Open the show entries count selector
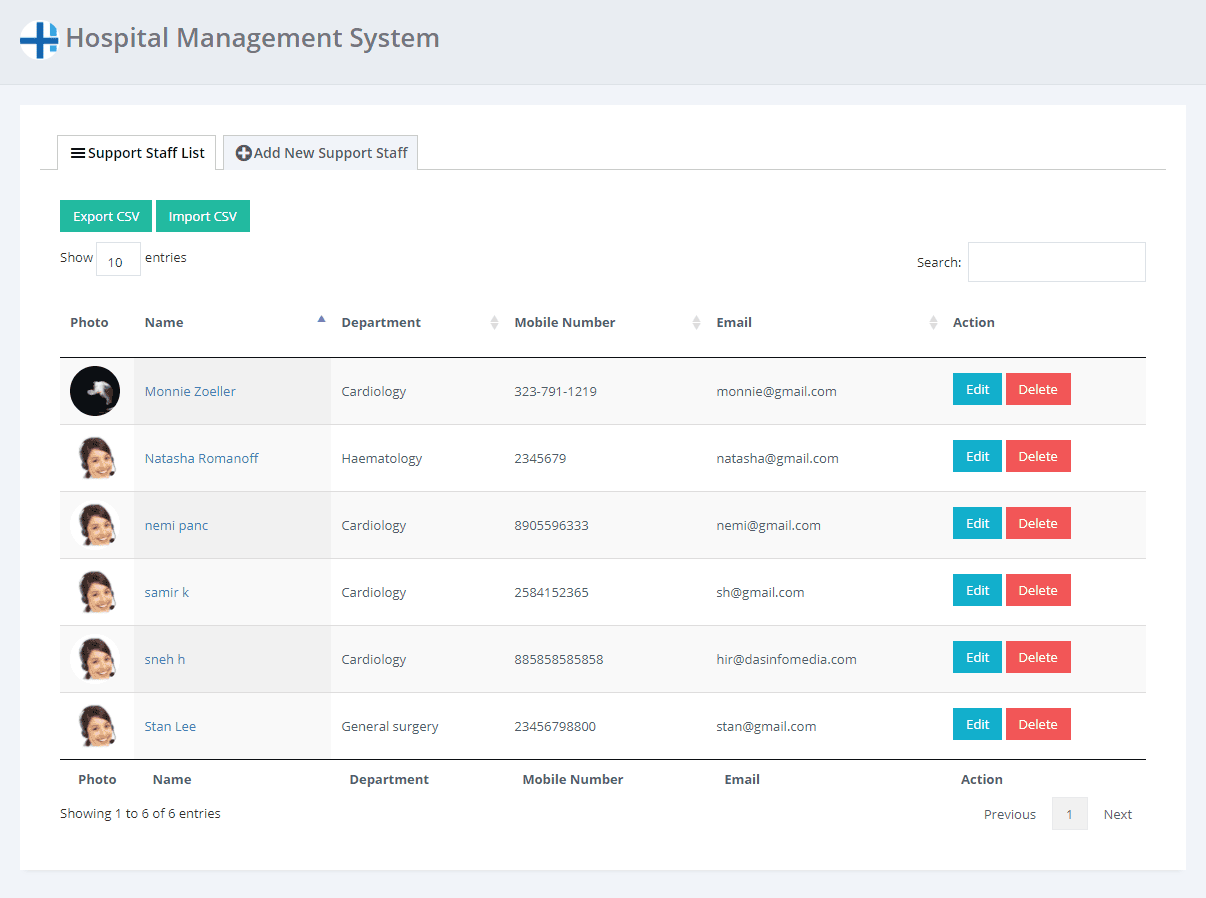Screen dimensions: 1206x898 [118, 260]
